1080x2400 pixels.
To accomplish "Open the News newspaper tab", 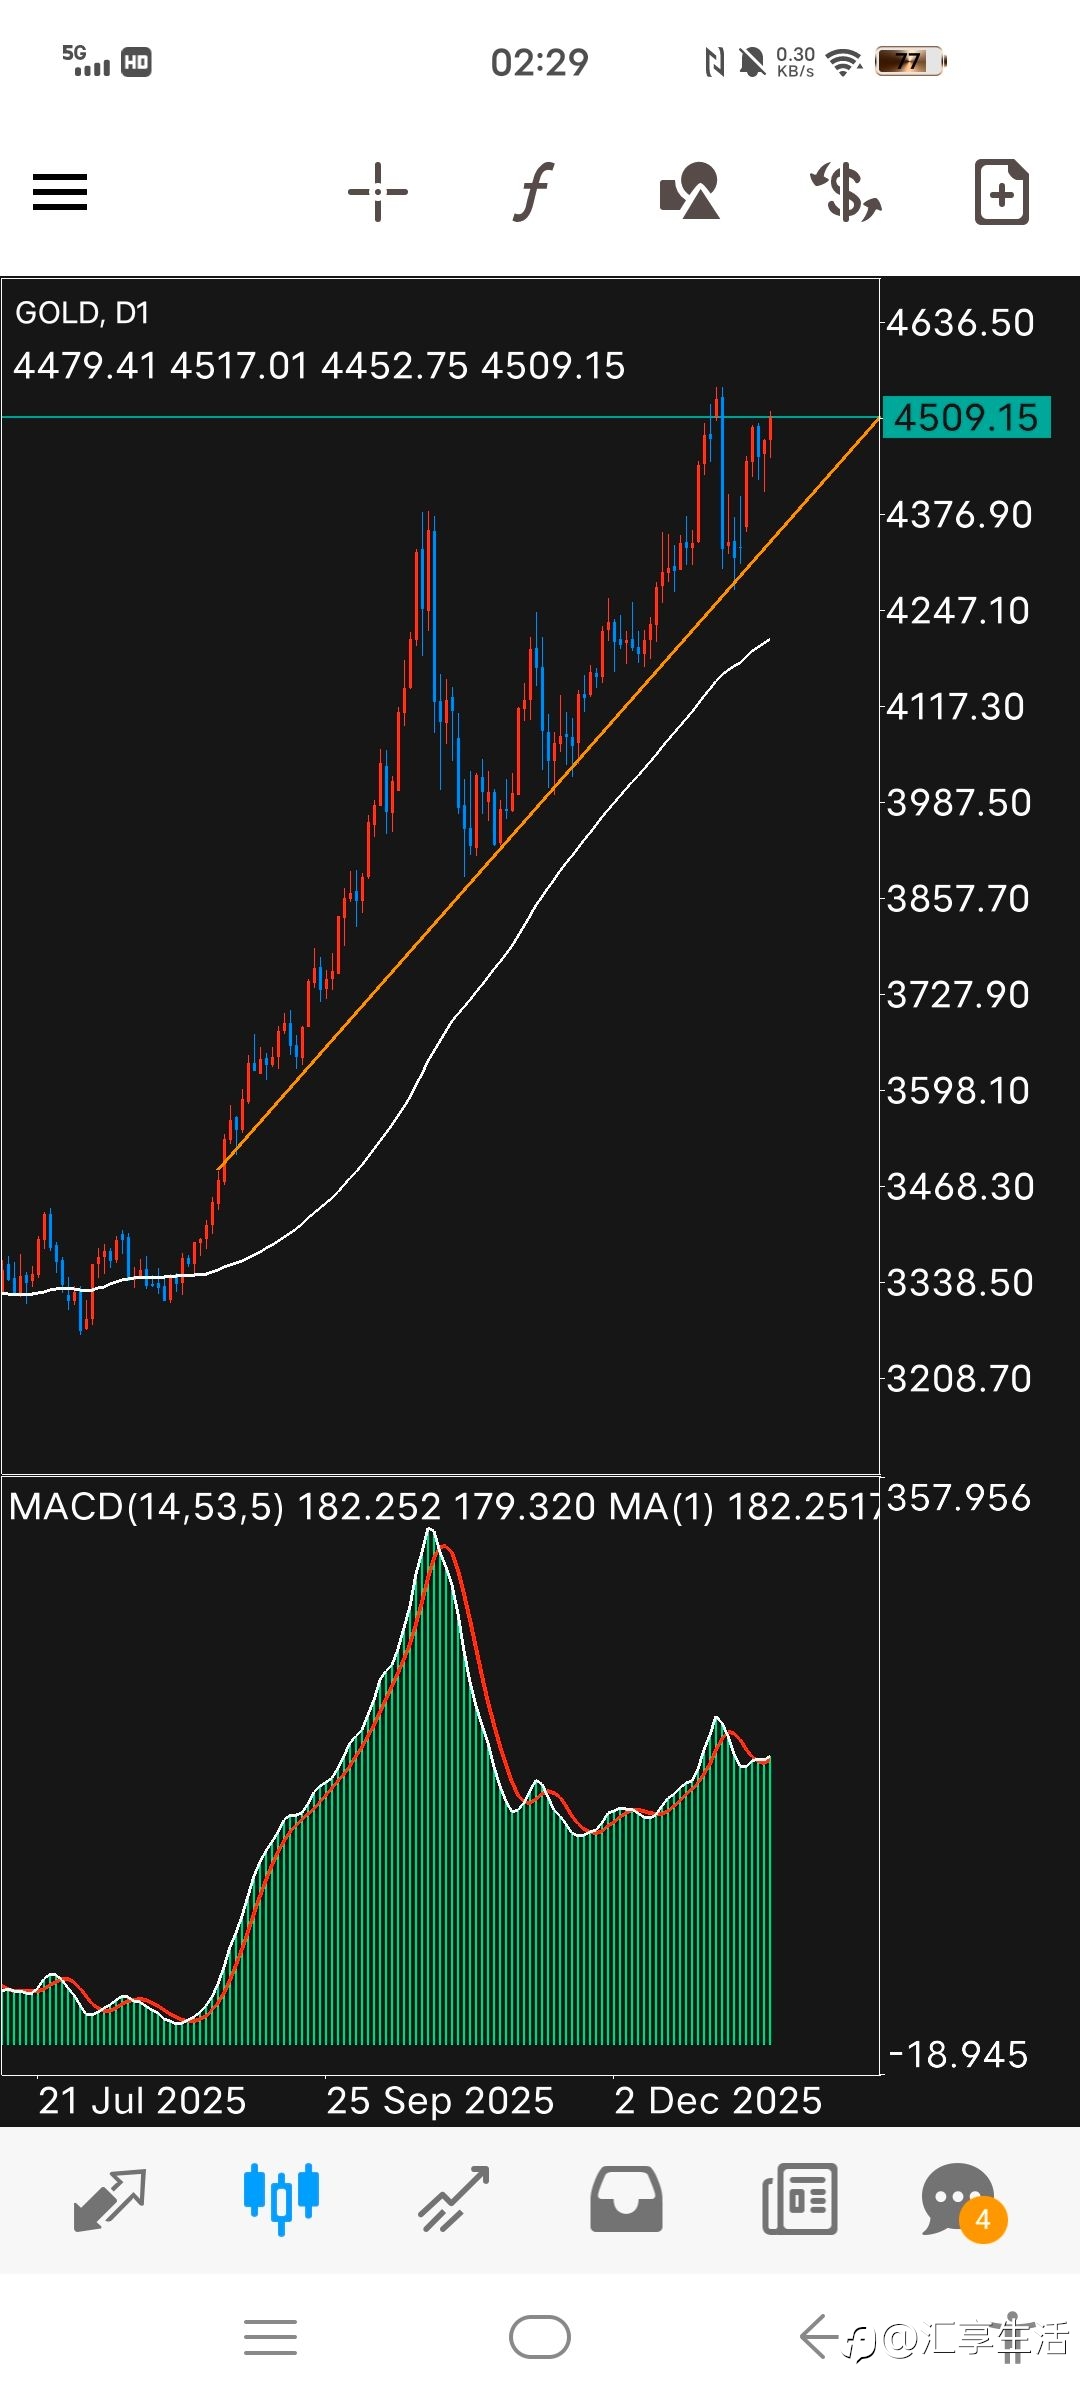I will pos(799,2199).
